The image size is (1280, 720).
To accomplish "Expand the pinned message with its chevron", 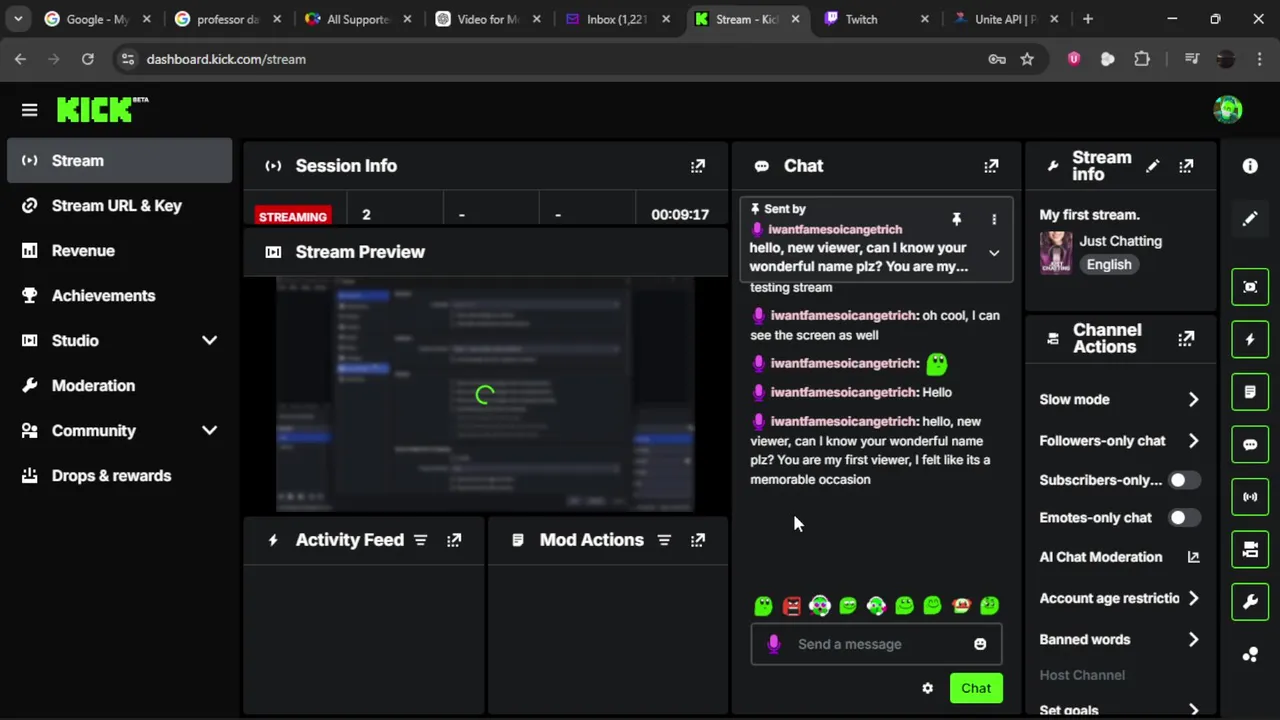I will coord(994,254).
